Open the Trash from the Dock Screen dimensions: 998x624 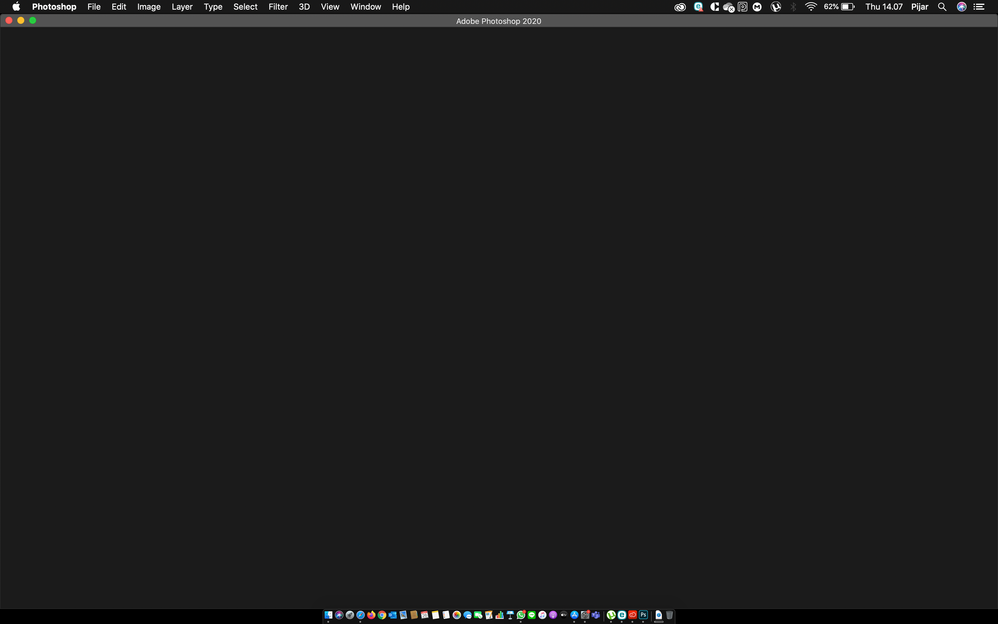[669, 615]
